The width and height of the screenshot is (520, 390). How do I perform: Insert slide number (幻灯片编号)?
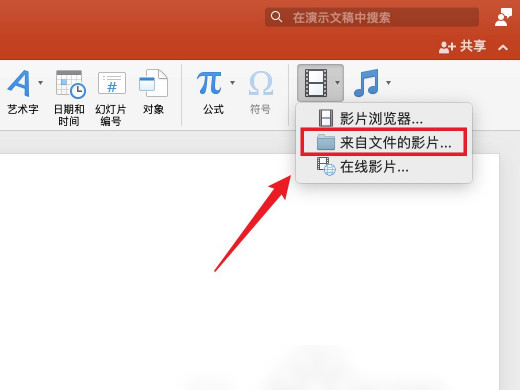111,98
